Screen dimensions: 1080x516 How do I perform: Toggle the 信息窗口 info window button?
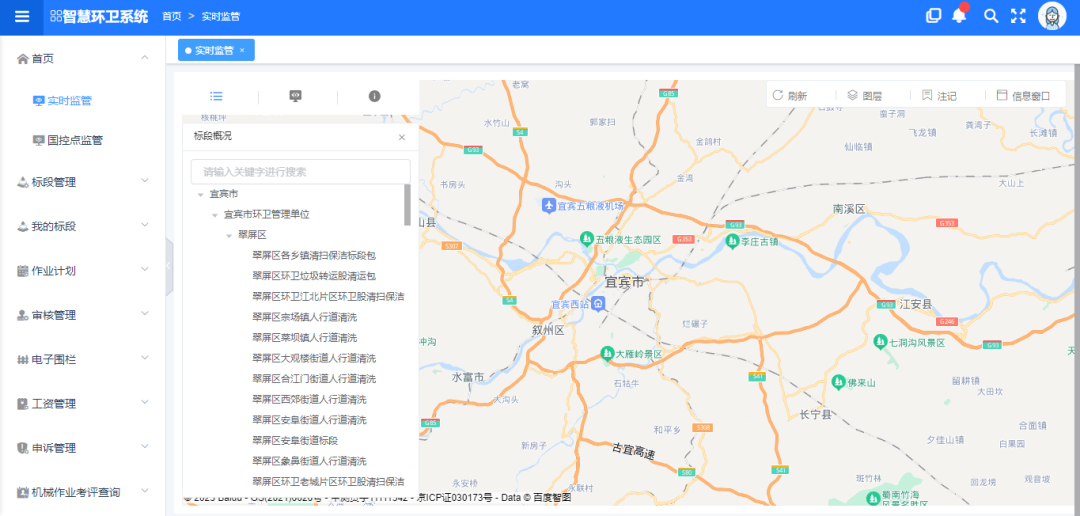click(1023, 96)
